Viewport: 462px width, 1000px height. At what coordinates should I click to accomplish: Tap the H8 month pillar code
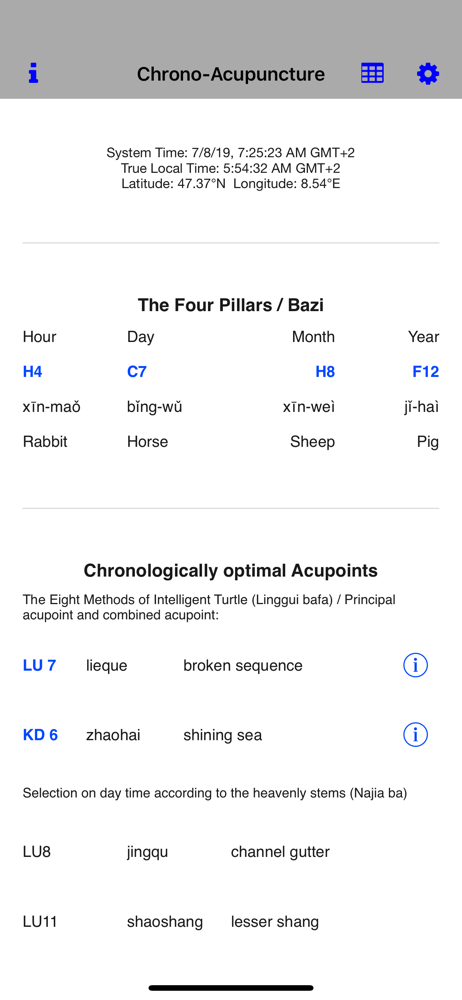(325, 372)
